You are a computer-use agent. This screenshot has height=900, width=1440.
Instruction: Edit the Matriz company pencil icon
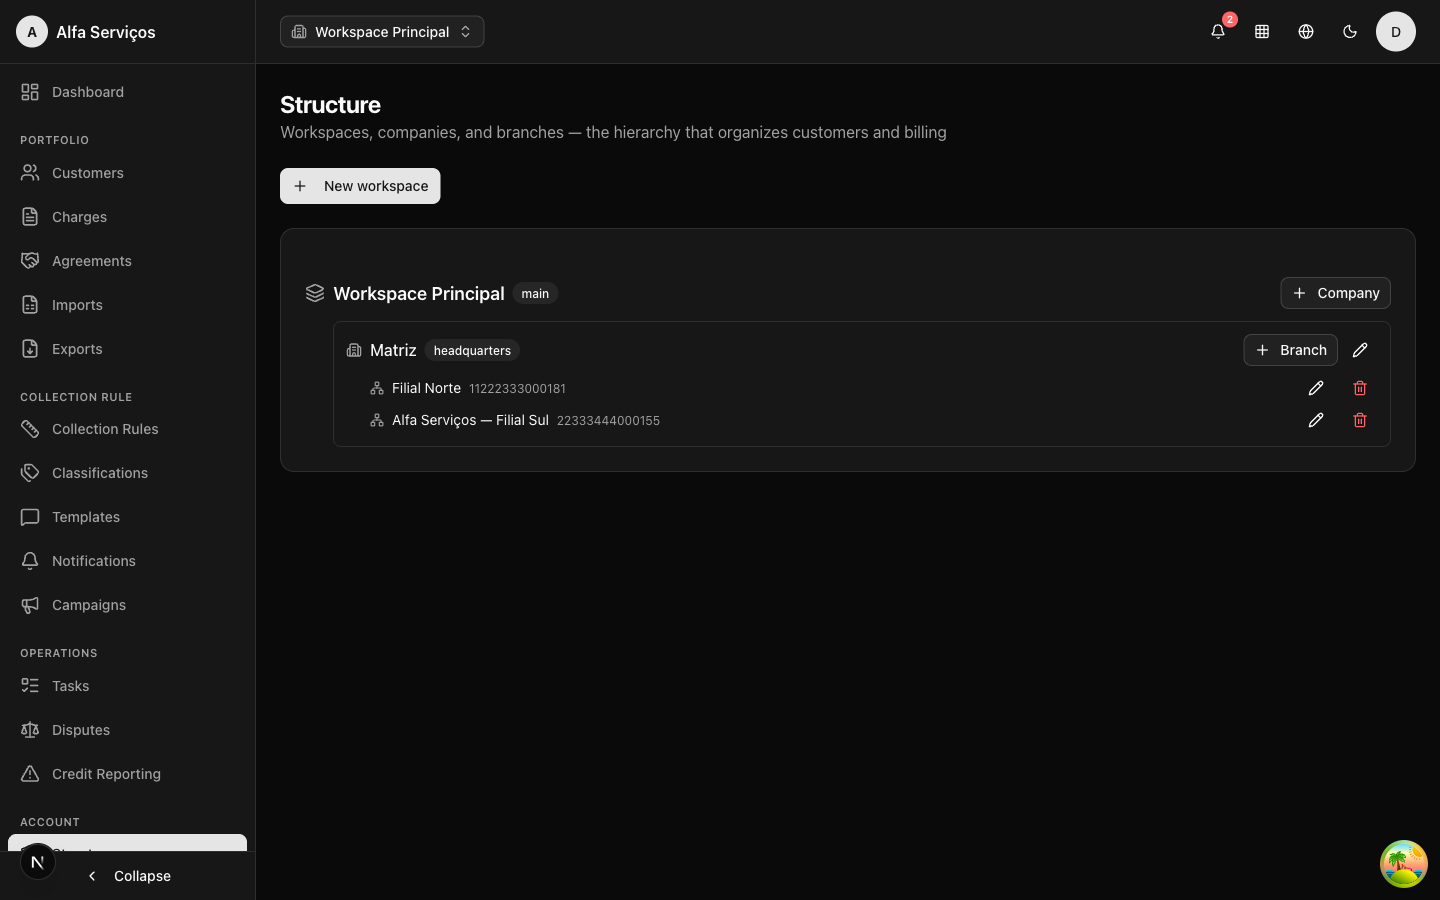(1360, 350)
